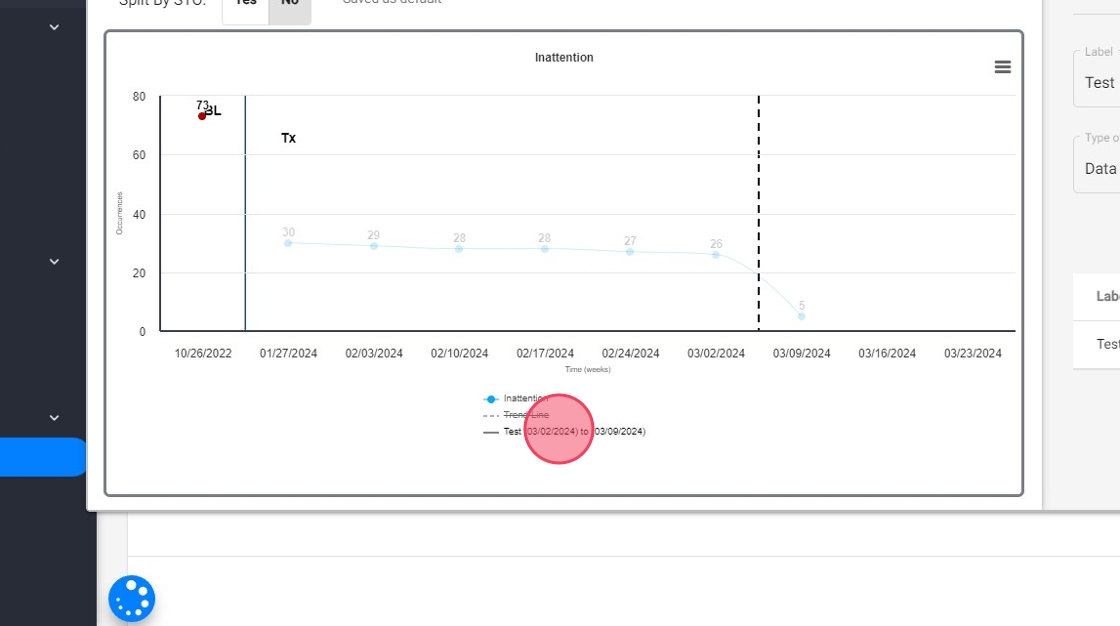
Task: Expand the middle sidebar chevron
Action: point(54,262)
